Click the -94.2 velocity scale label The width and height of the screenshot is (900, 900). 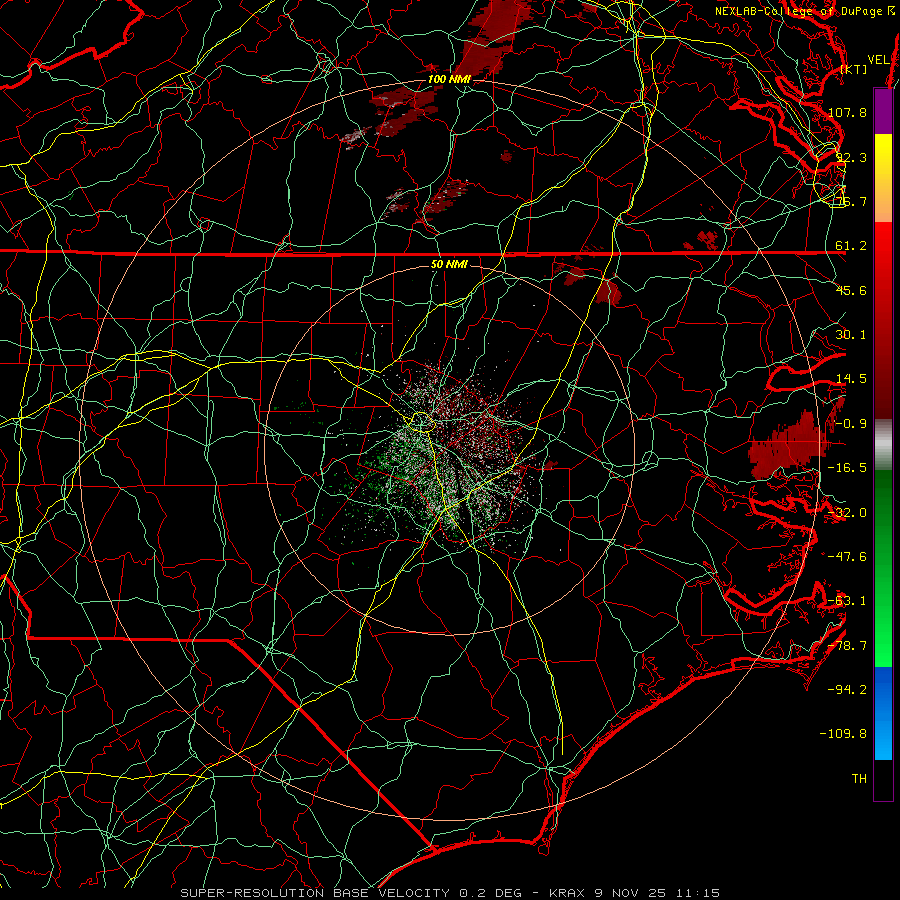[847, 690]
